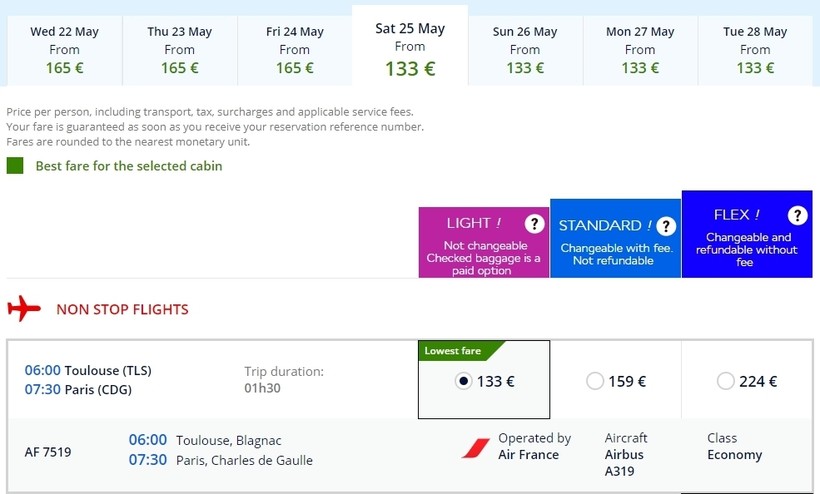Click the red airplane non stop icon

tap(22, 309)
